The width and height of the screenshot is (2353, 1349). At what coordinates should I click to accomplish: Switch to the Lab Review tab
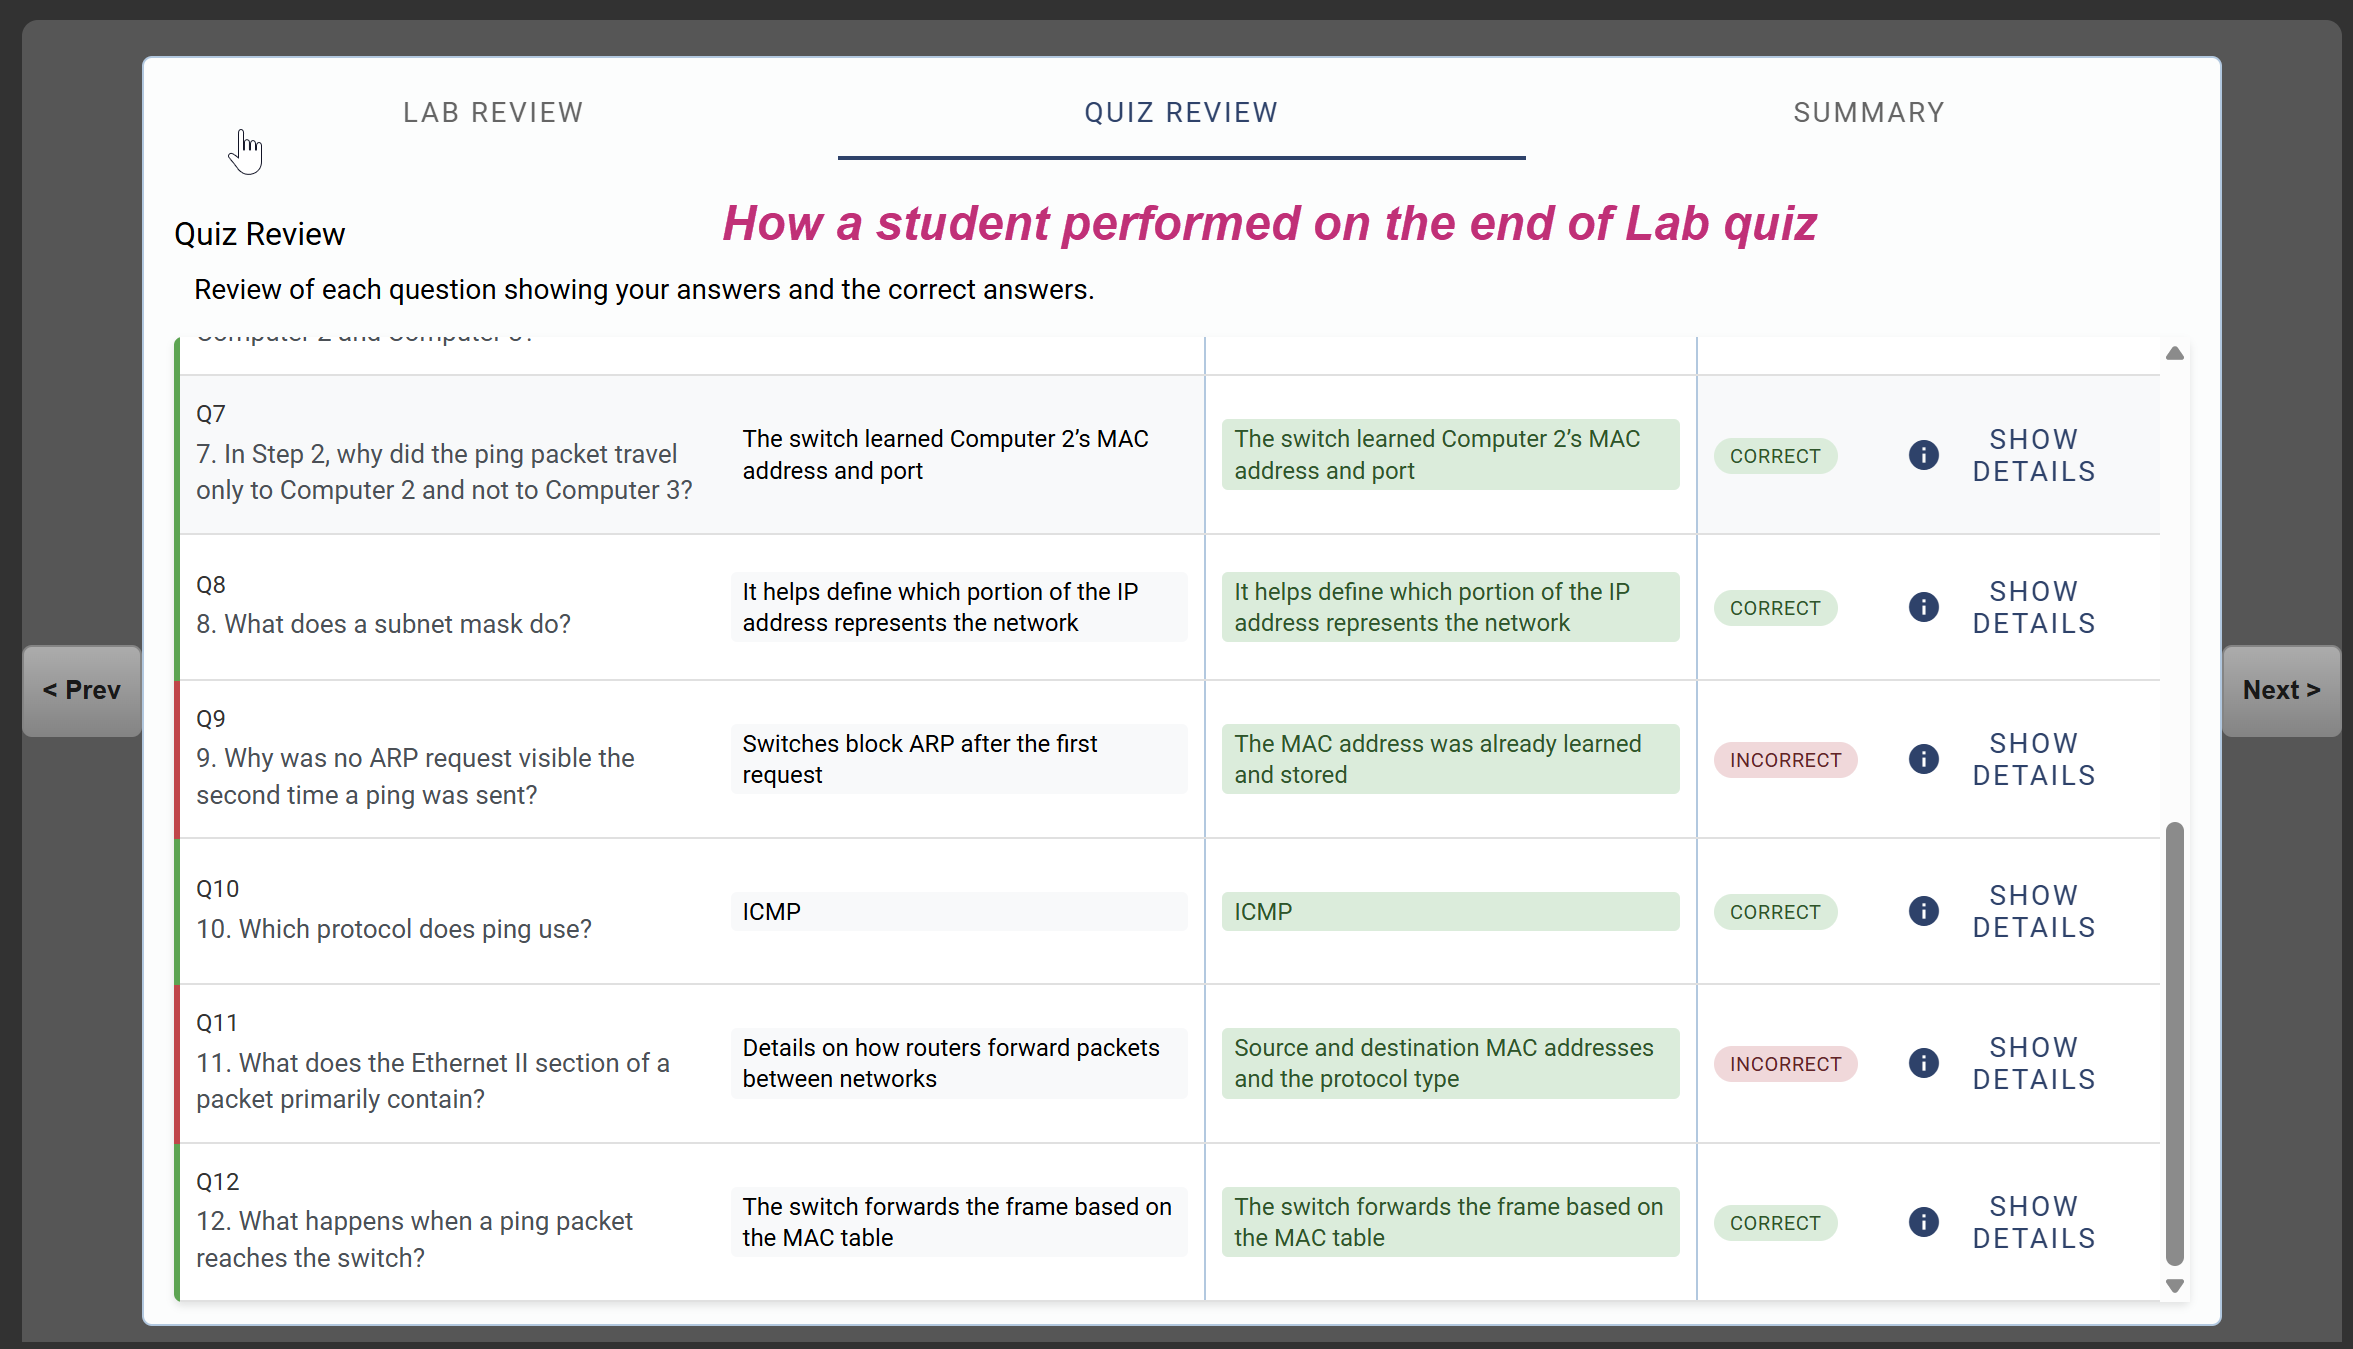[493, 113]
